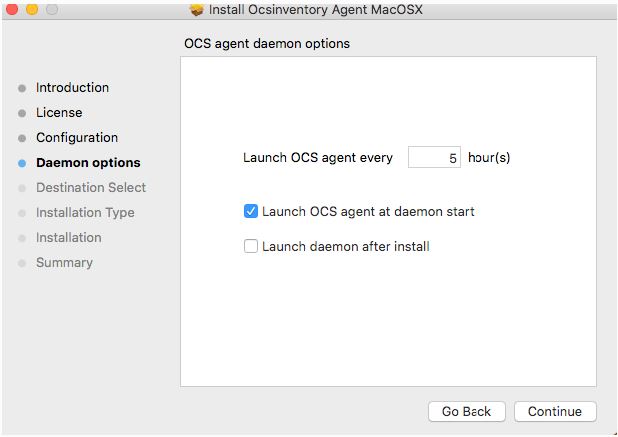The width and height of the screenshot is (618, 437).
Task: Click Summary step in sidebar
Action: click(64, 263)
